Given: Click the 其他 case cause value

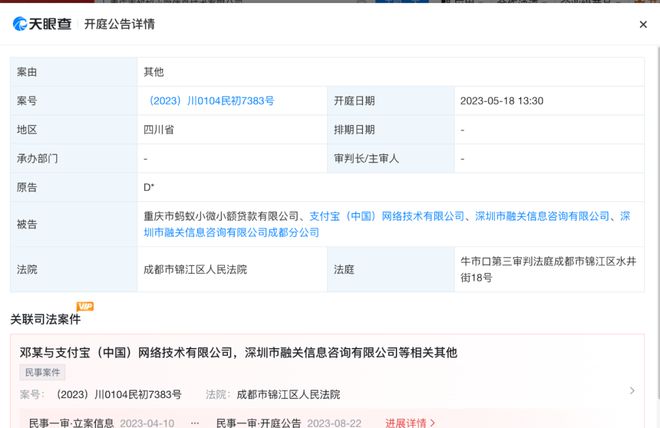Looking at the screenshot, I should tap(154, 72).
